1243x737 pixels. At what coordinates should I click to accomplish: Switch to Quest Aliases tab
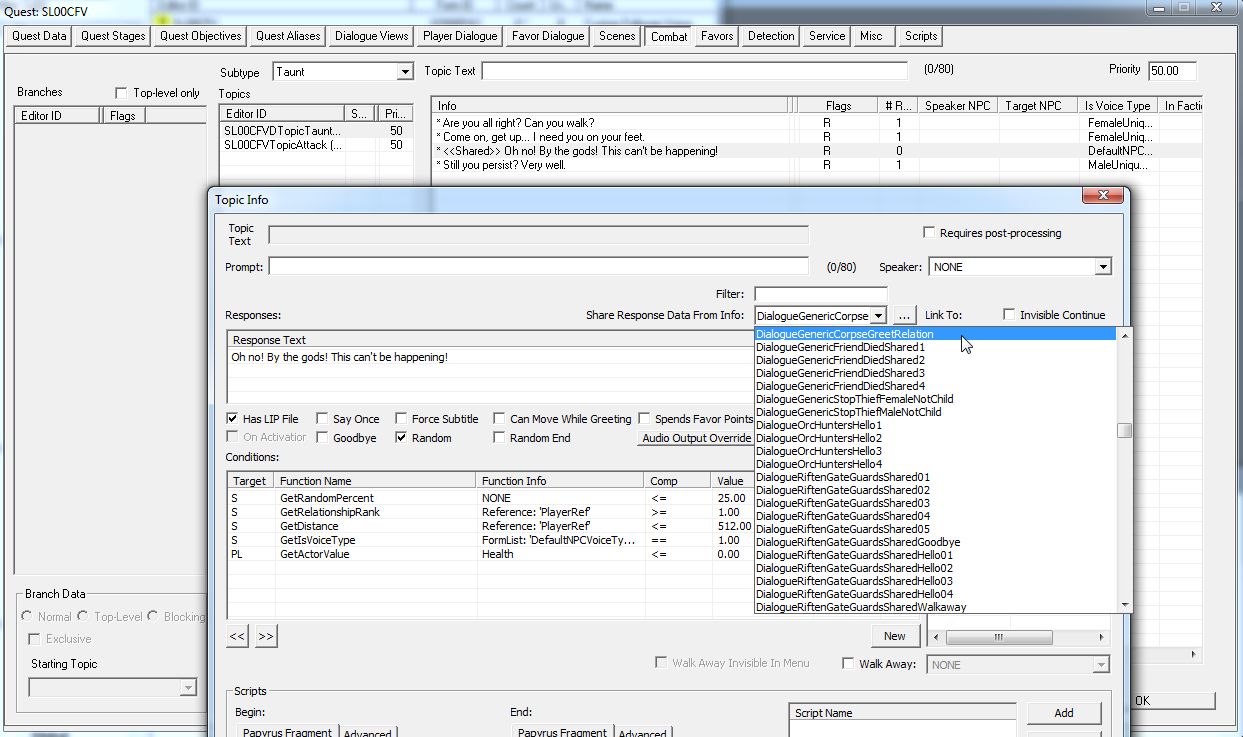pos(288,36)
